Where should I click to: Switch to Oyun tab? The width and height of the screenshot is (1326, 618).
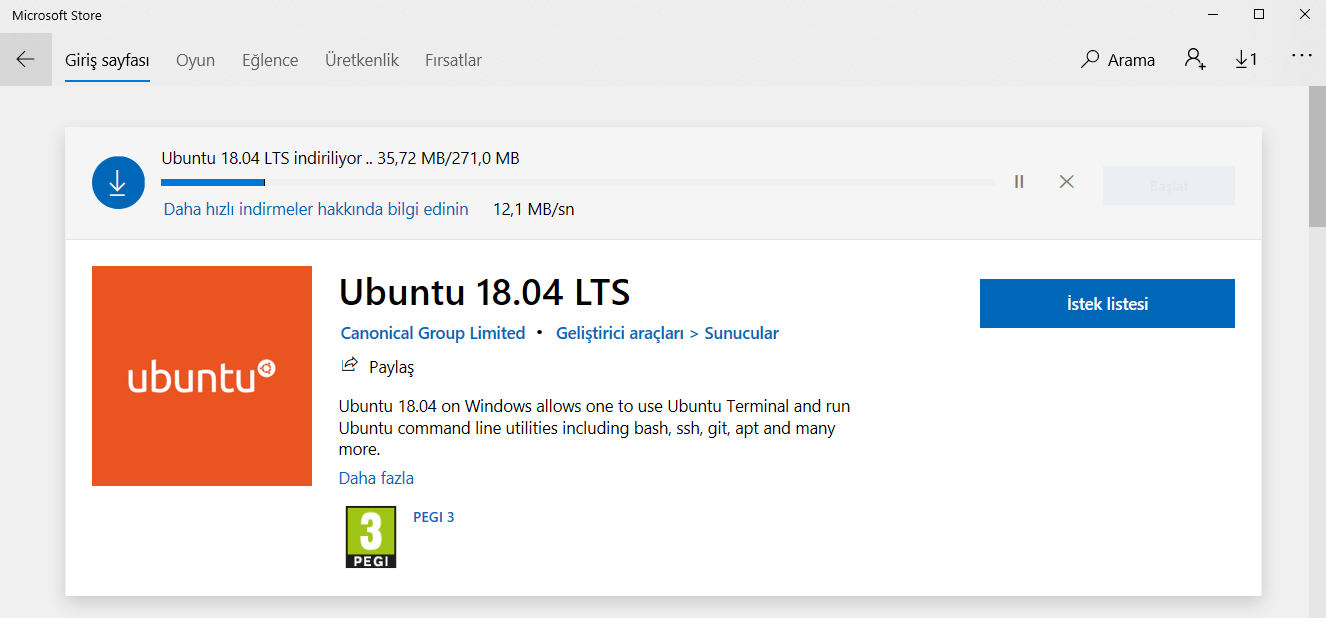point(196,60)
